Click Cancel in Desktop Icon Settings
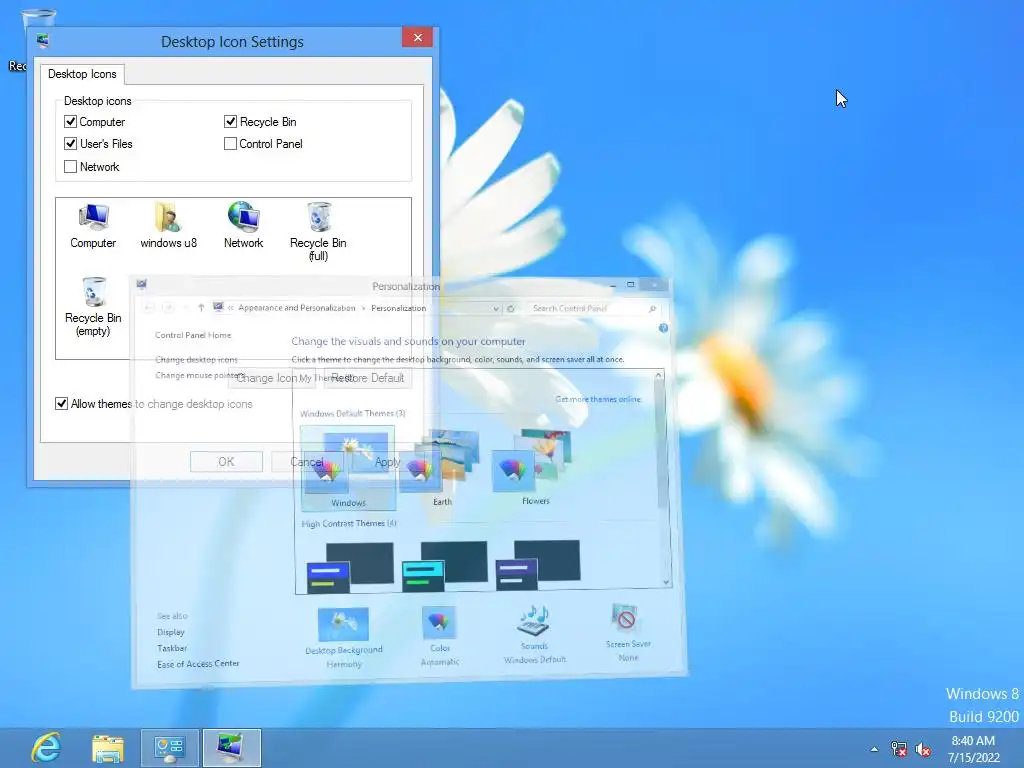 (x=307, y=462)
